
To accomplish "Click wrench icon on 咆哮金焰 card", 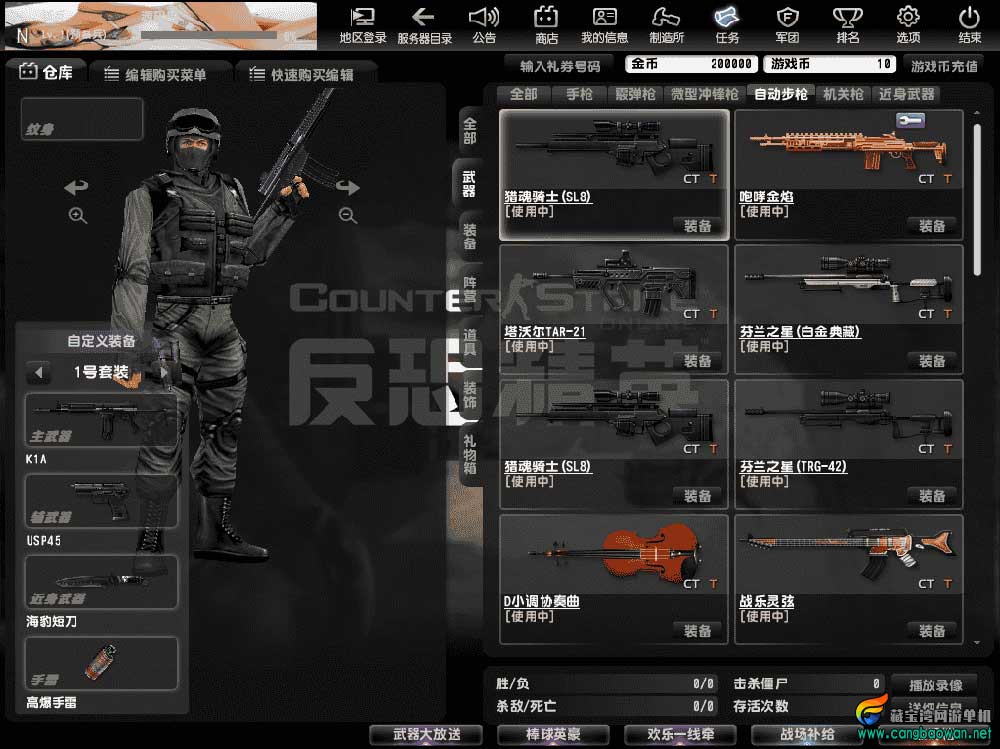I will 910,120.
